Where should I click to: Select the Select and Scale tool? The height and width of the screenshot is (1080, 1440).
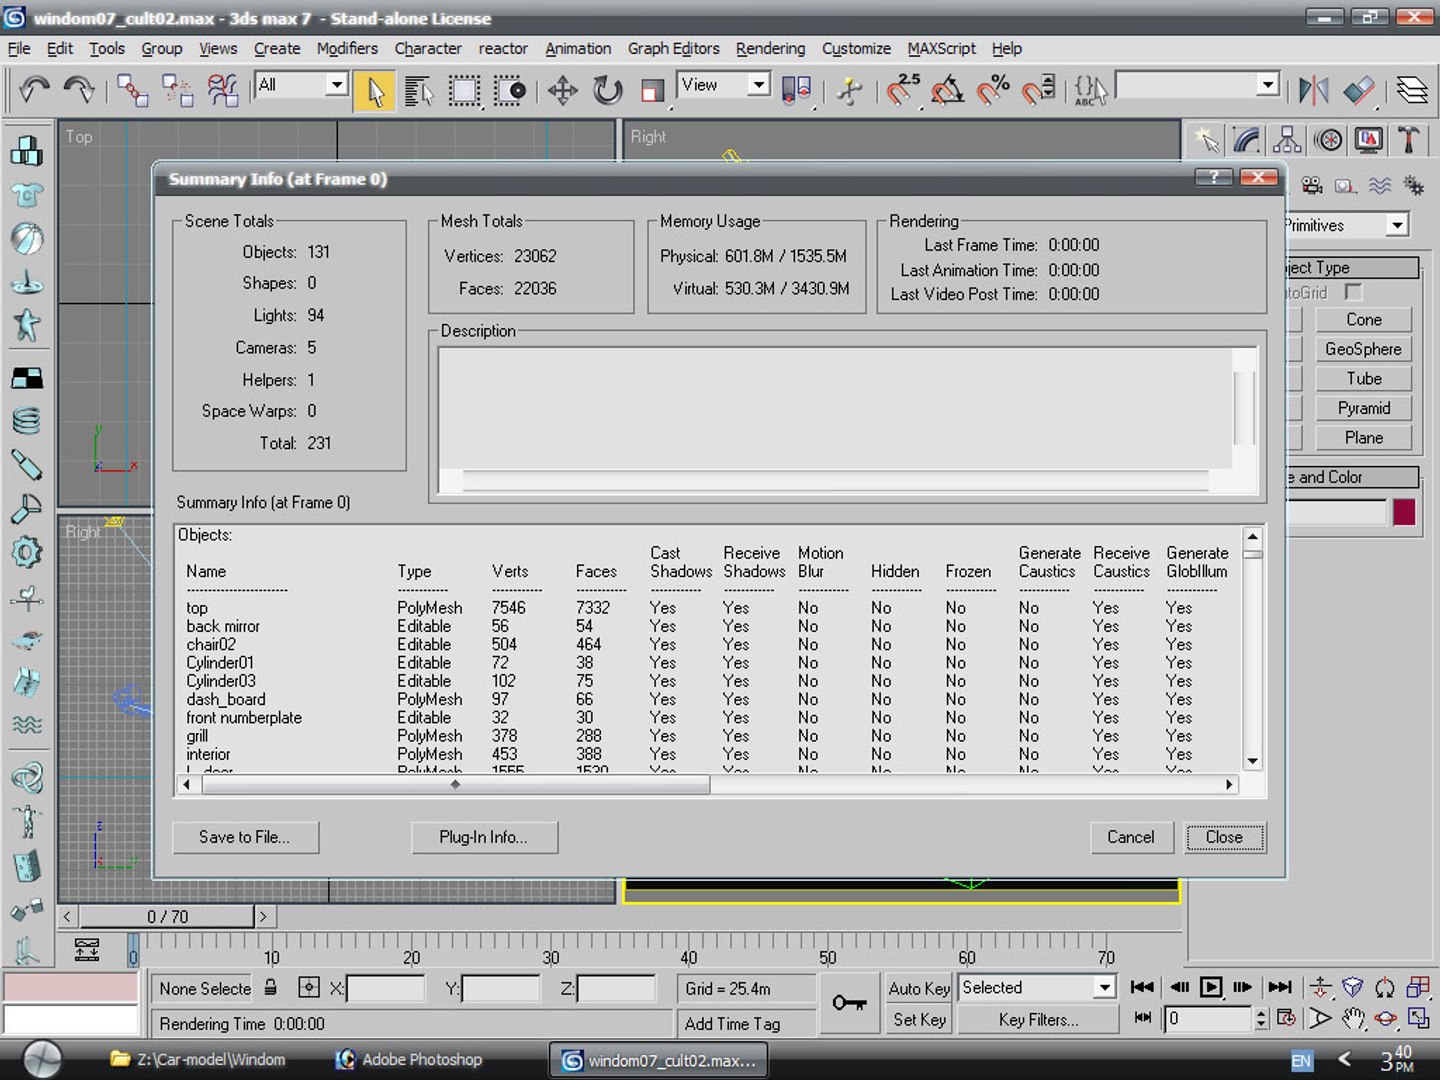coord(652,91)
